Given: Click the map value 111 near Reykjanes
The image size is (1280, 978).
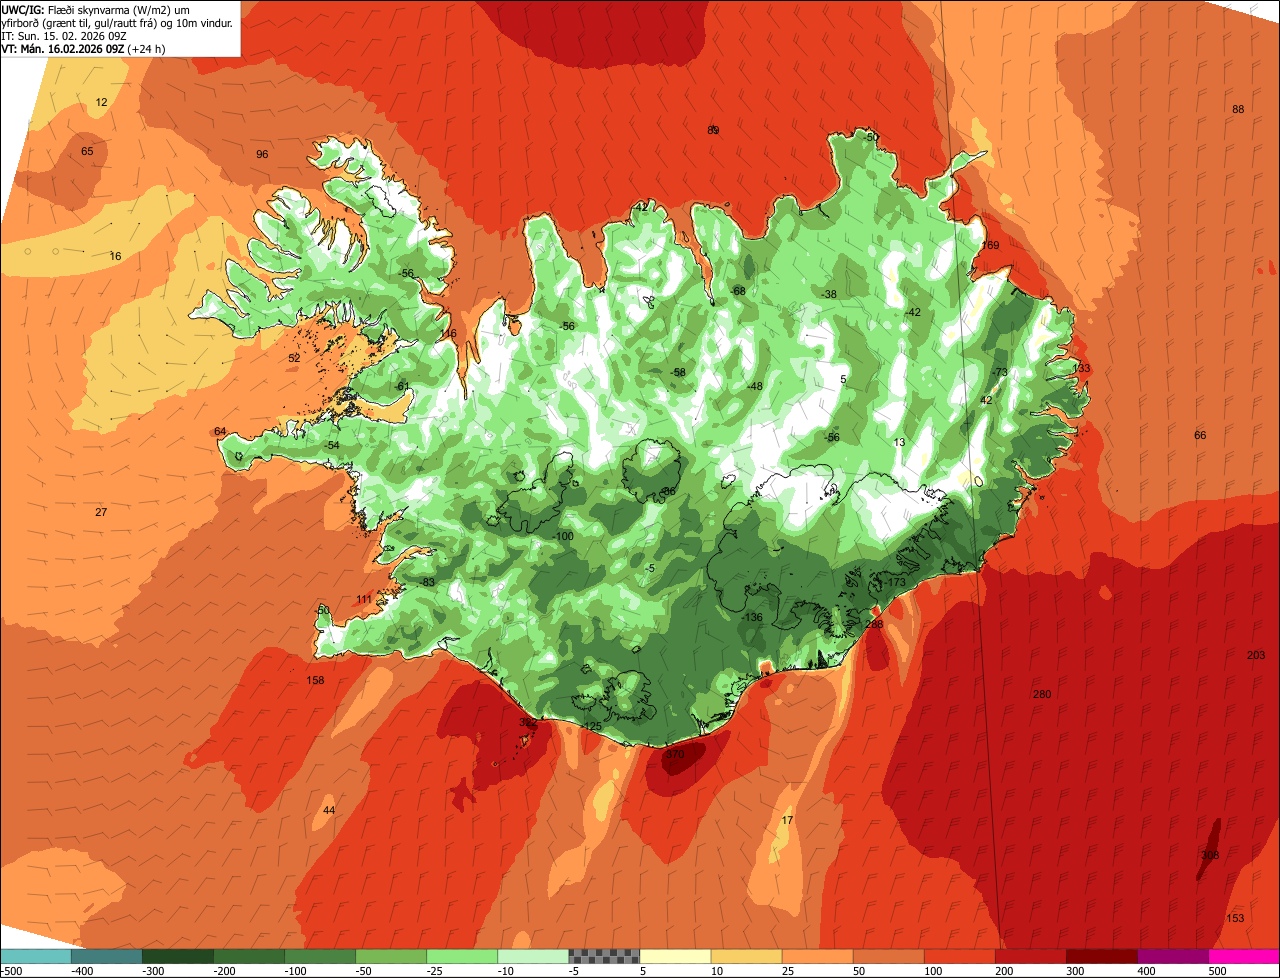Looking at the screenshot, I should tap(364, 599).
